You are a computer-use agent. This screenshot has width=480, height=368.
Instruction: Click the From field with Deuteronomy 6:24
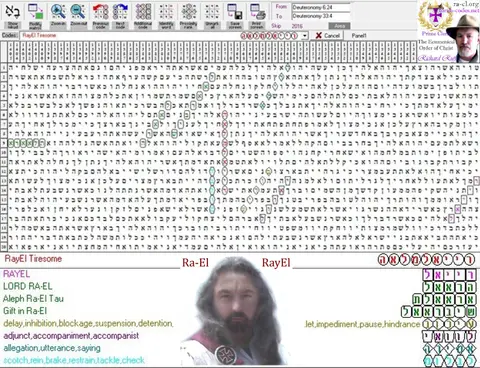tap(321, 7)
